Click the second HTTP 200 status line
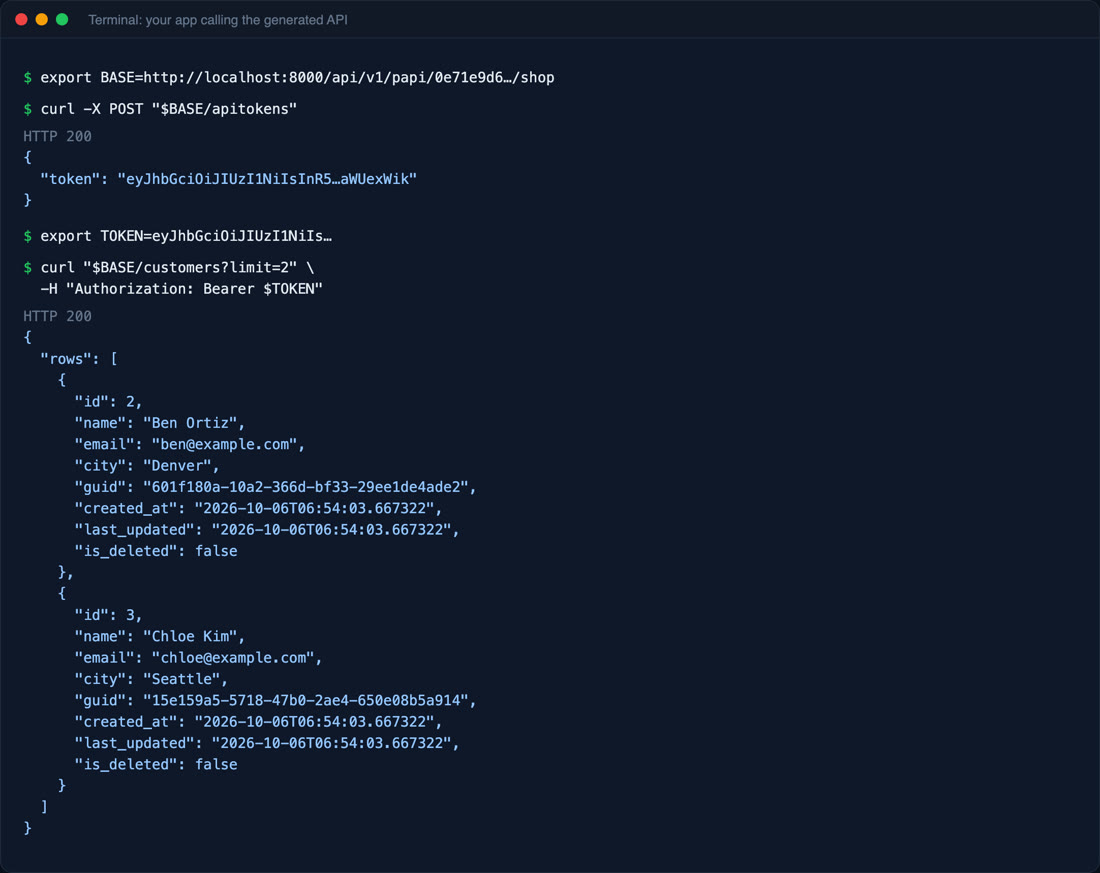The image size is (1100, 873). click(58, 316)
